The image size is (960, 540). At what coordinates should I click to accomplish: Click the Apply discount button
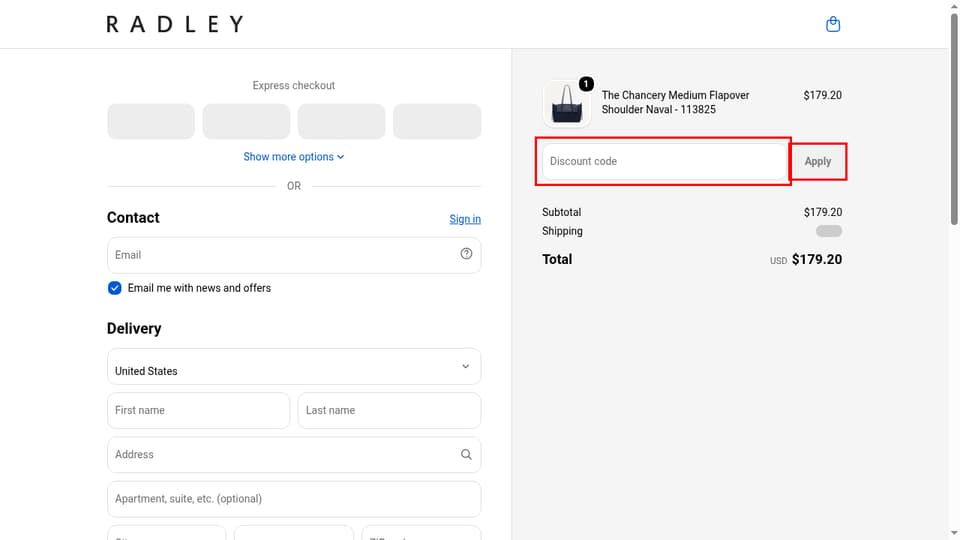coord(818,162)
